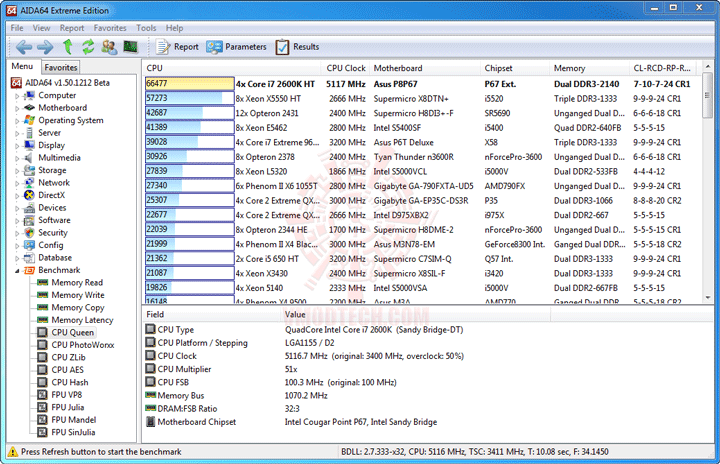The image size is (720, 464).
Task: Select the Devices tree node
Action: click(52, 208)
